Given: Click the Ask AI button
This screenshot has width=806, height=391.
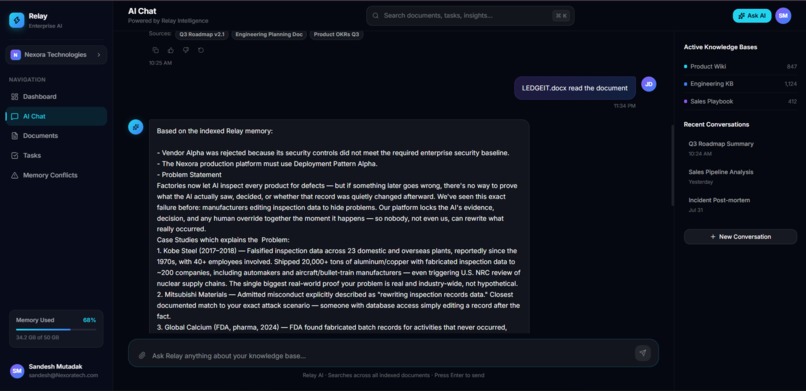Looking at the screenshot, I should pos(752,16).
